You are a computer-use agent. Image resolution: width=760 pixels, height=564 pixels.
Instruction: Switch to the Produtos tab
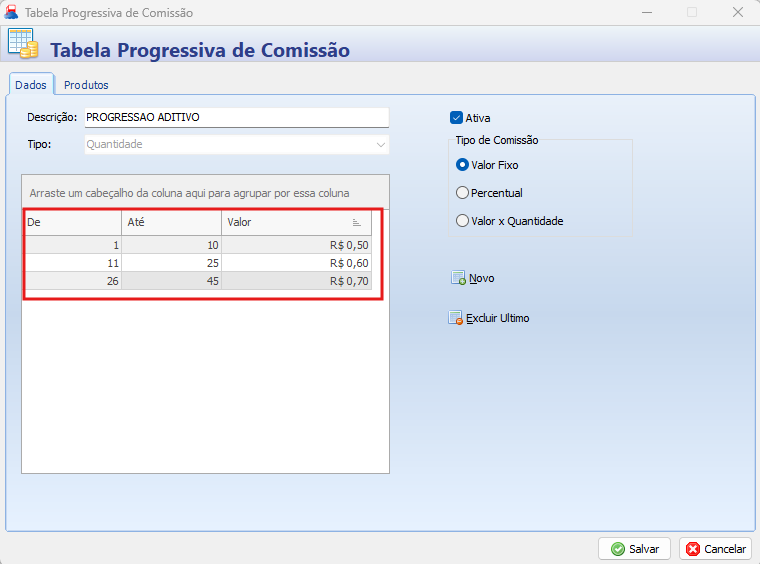86,85
